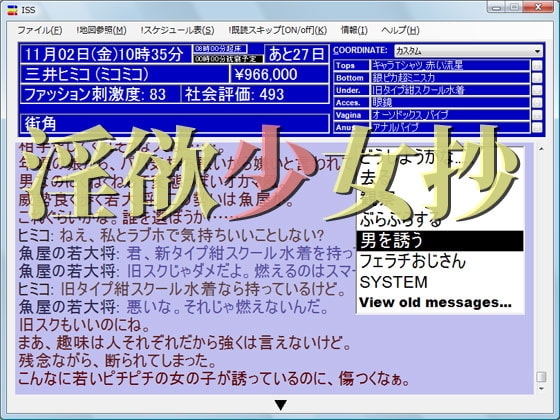560x420 pixels.
Task: Minimize the ISS window
Action: 496,7
